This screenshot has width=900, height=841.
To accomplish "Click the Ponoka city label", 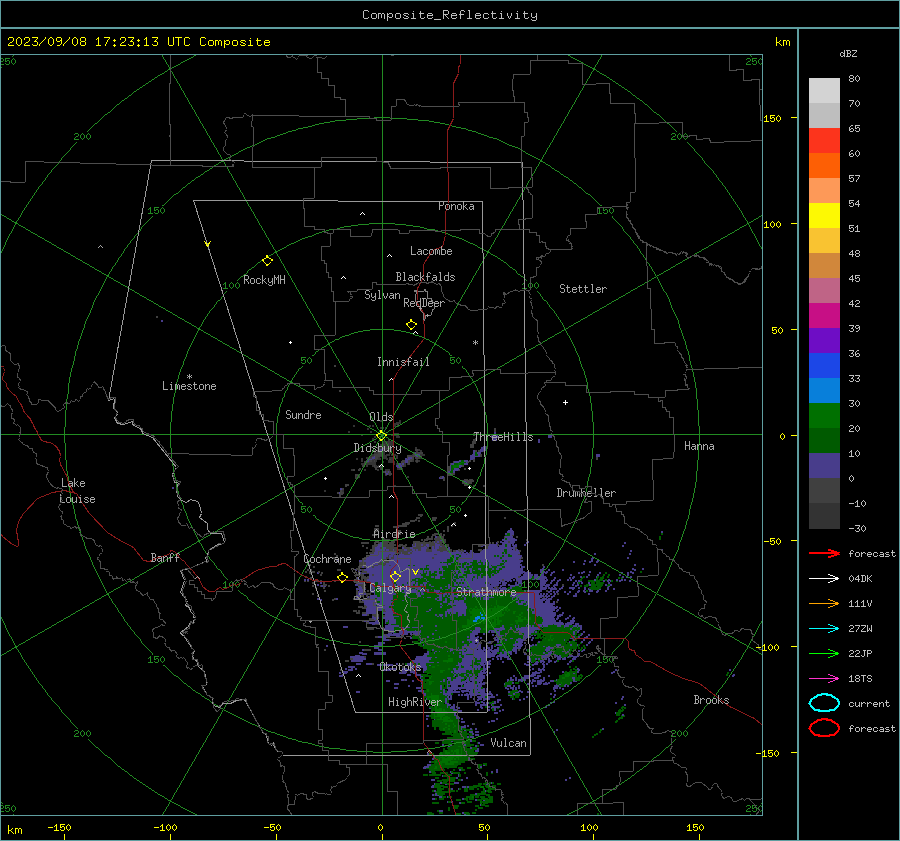I will tap(456, 206).
